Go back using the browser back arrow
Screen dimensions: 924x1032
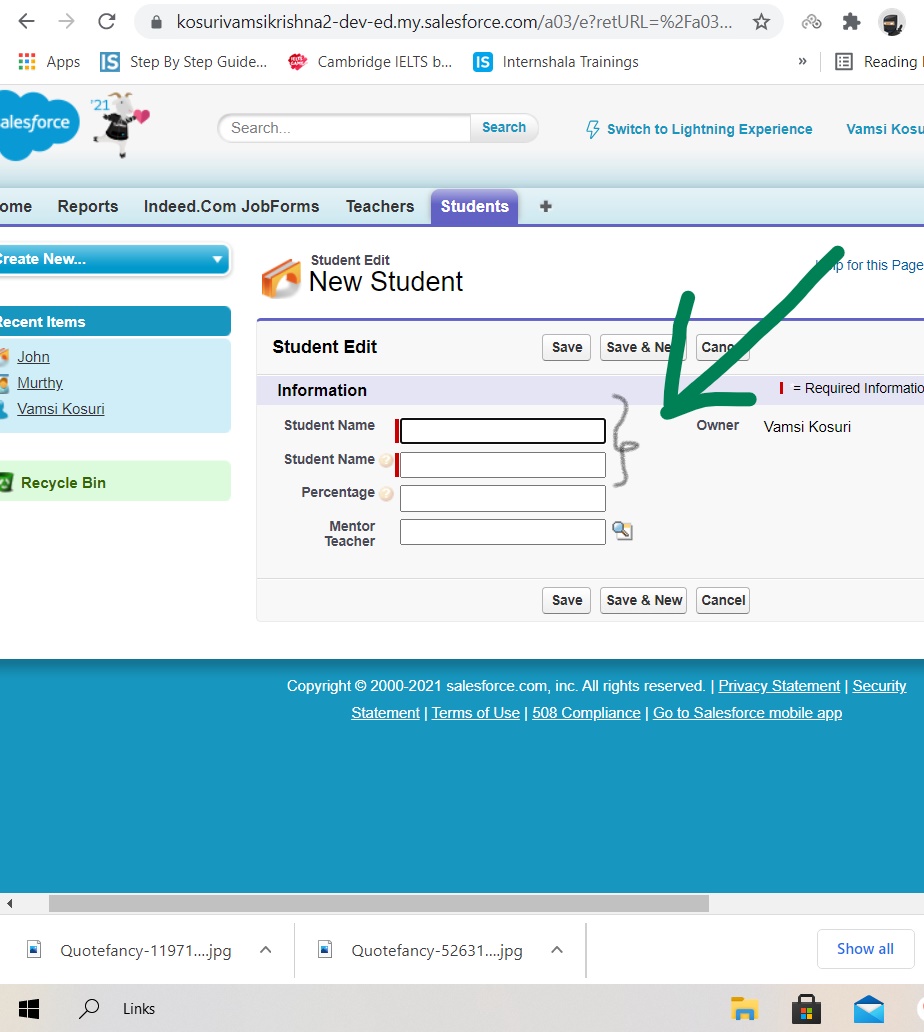(26, 22)
